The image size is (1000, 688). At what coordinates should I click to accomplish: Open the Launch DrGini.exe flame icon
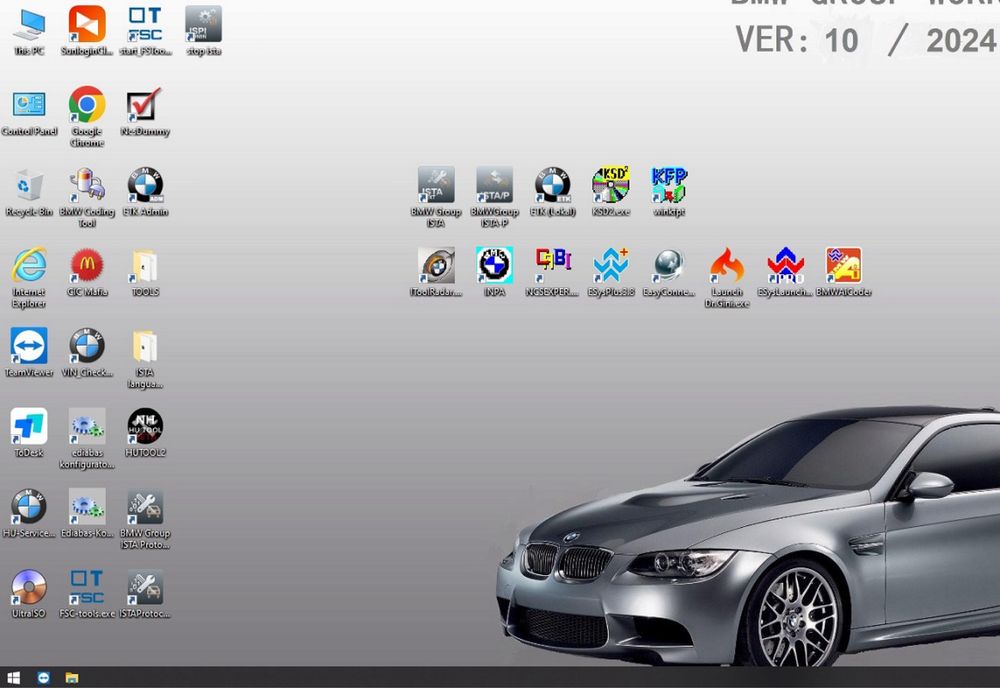coord(726,277)
